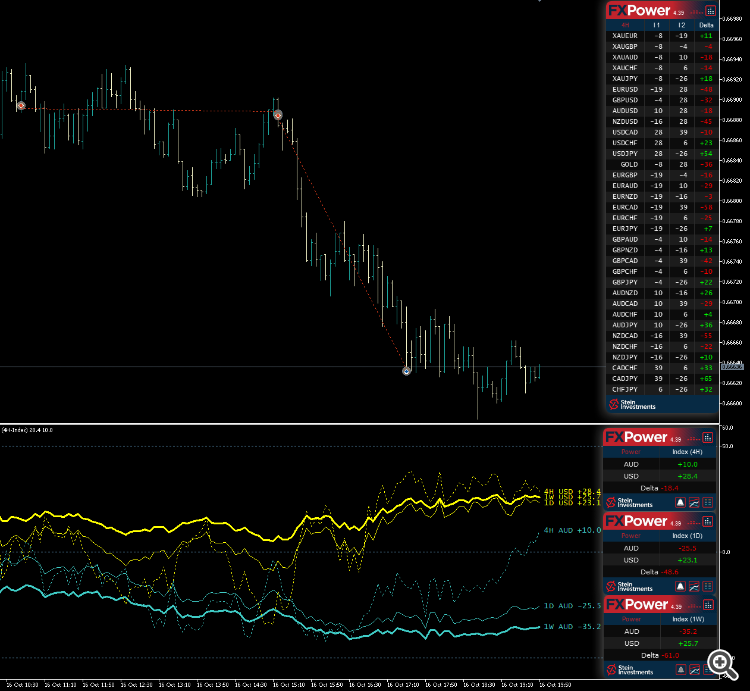Select the CHFJPY pair row

(662, 389)
